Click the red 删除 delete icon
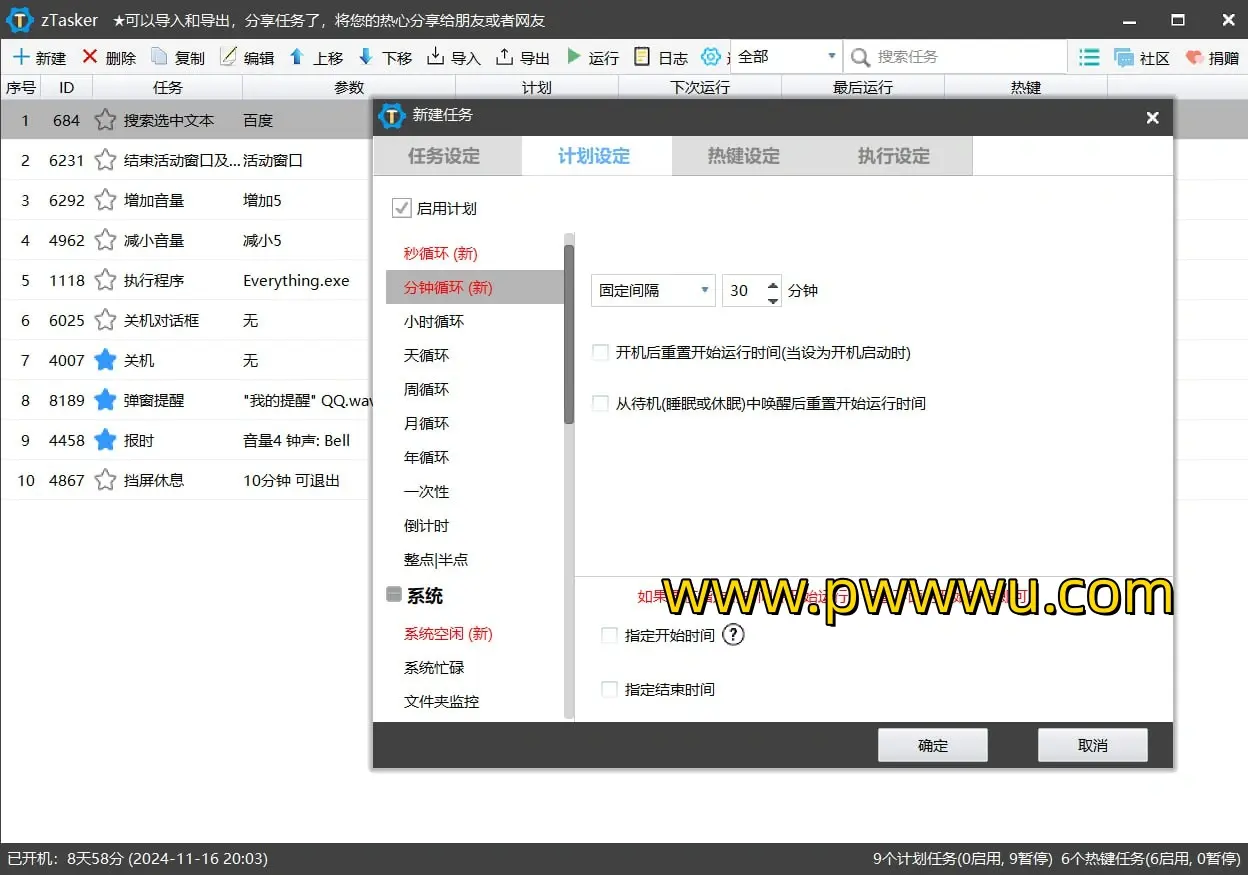 click(x=90, y=57)
